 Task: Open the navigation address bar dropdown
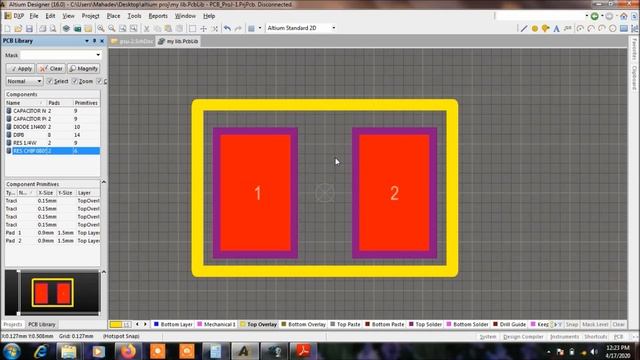(587, 16)
